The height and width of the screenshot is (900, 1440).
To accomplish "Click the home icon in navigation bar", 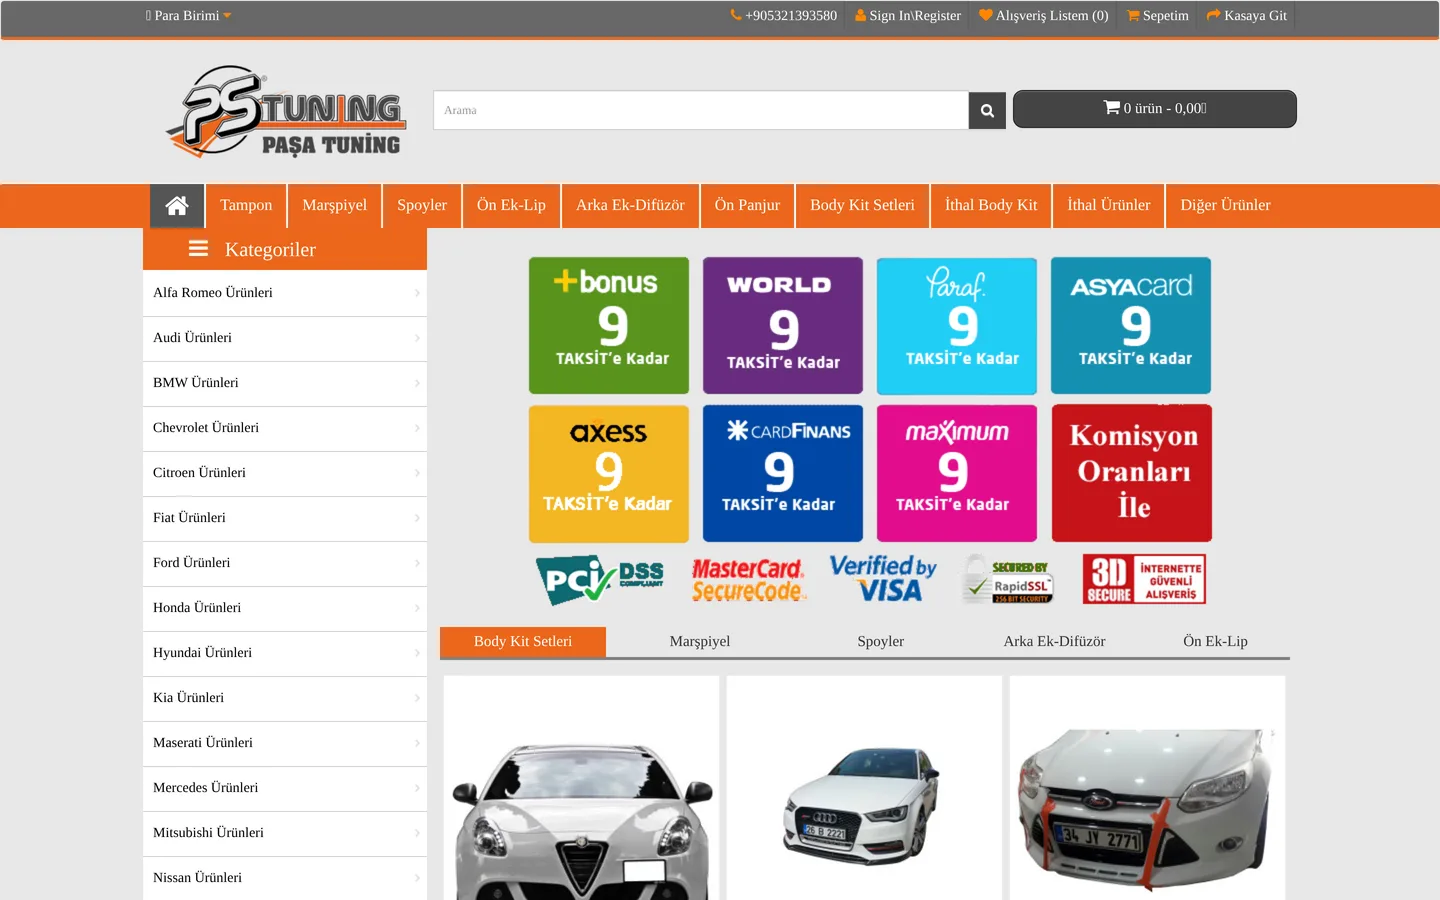I will point(177,205).
